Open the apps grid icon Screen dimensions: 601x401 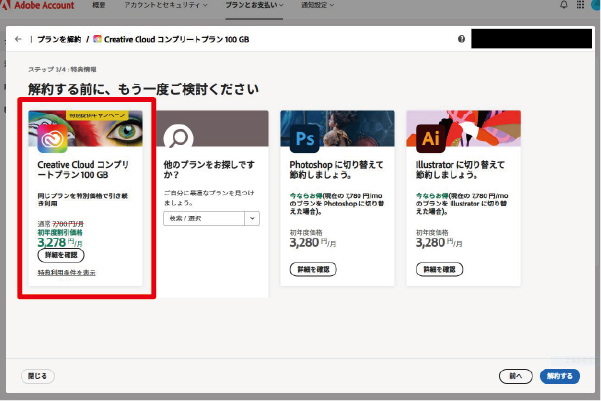580,5
